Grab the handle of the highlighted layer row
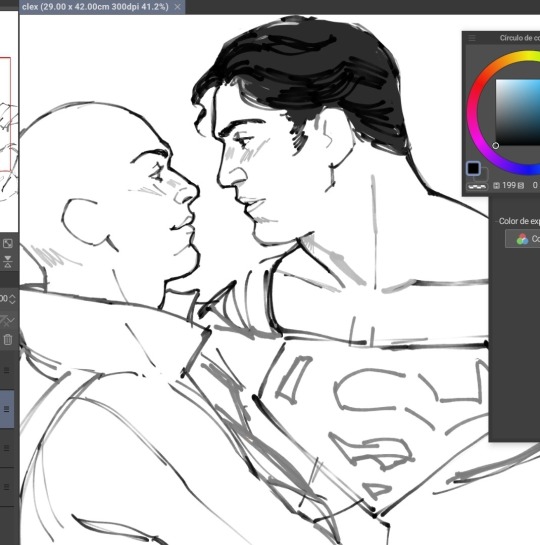This screenshot has height=545, width=540. [7, 409]
